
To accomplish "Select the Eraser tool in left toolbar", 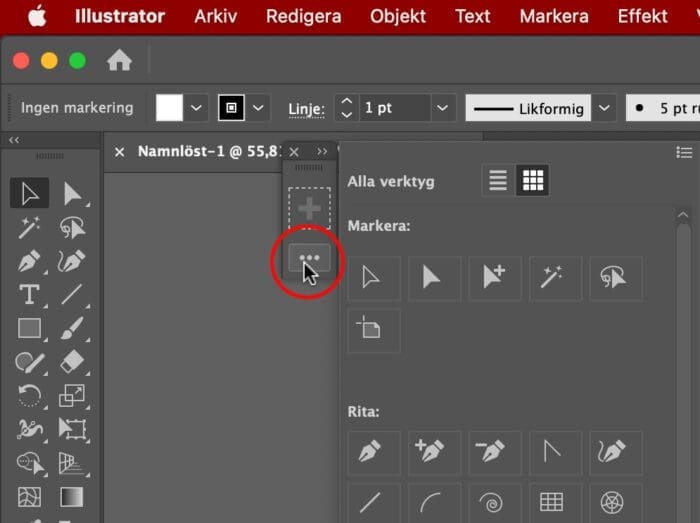I will click(x=72, y=362).
